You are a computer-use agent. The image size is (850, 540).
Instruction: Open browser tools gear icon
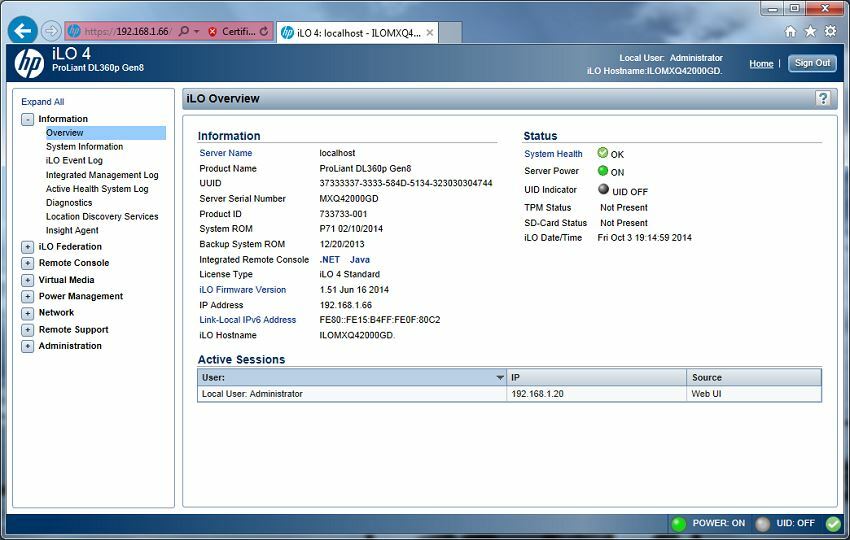(830, 31)
